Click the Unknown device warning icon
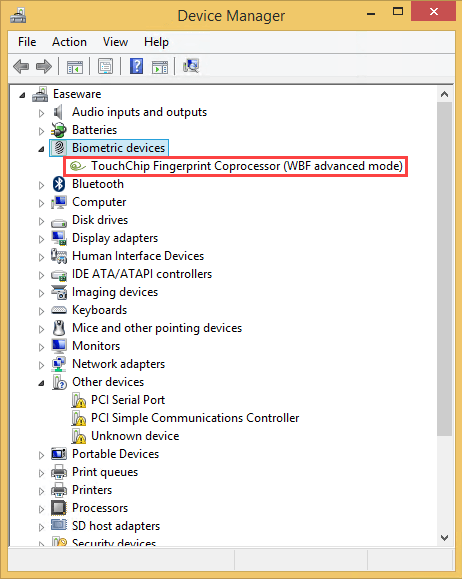This screenshot has width=462, height=579. [x=79, y=436]
